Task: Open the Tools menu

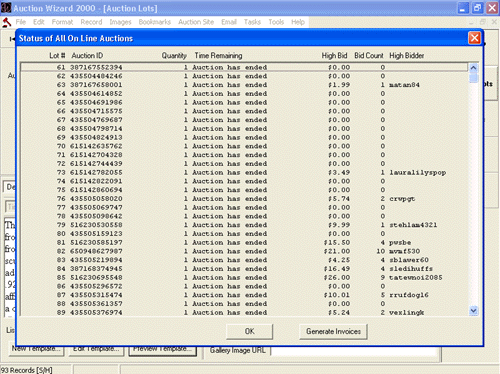Action: coord(276,22)
